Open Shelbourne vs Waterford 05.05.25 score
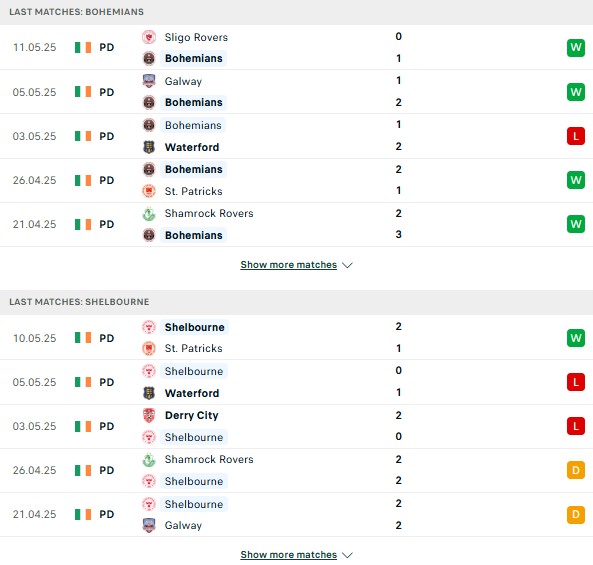Screen dimensions: 593x565 pos(399,382)
